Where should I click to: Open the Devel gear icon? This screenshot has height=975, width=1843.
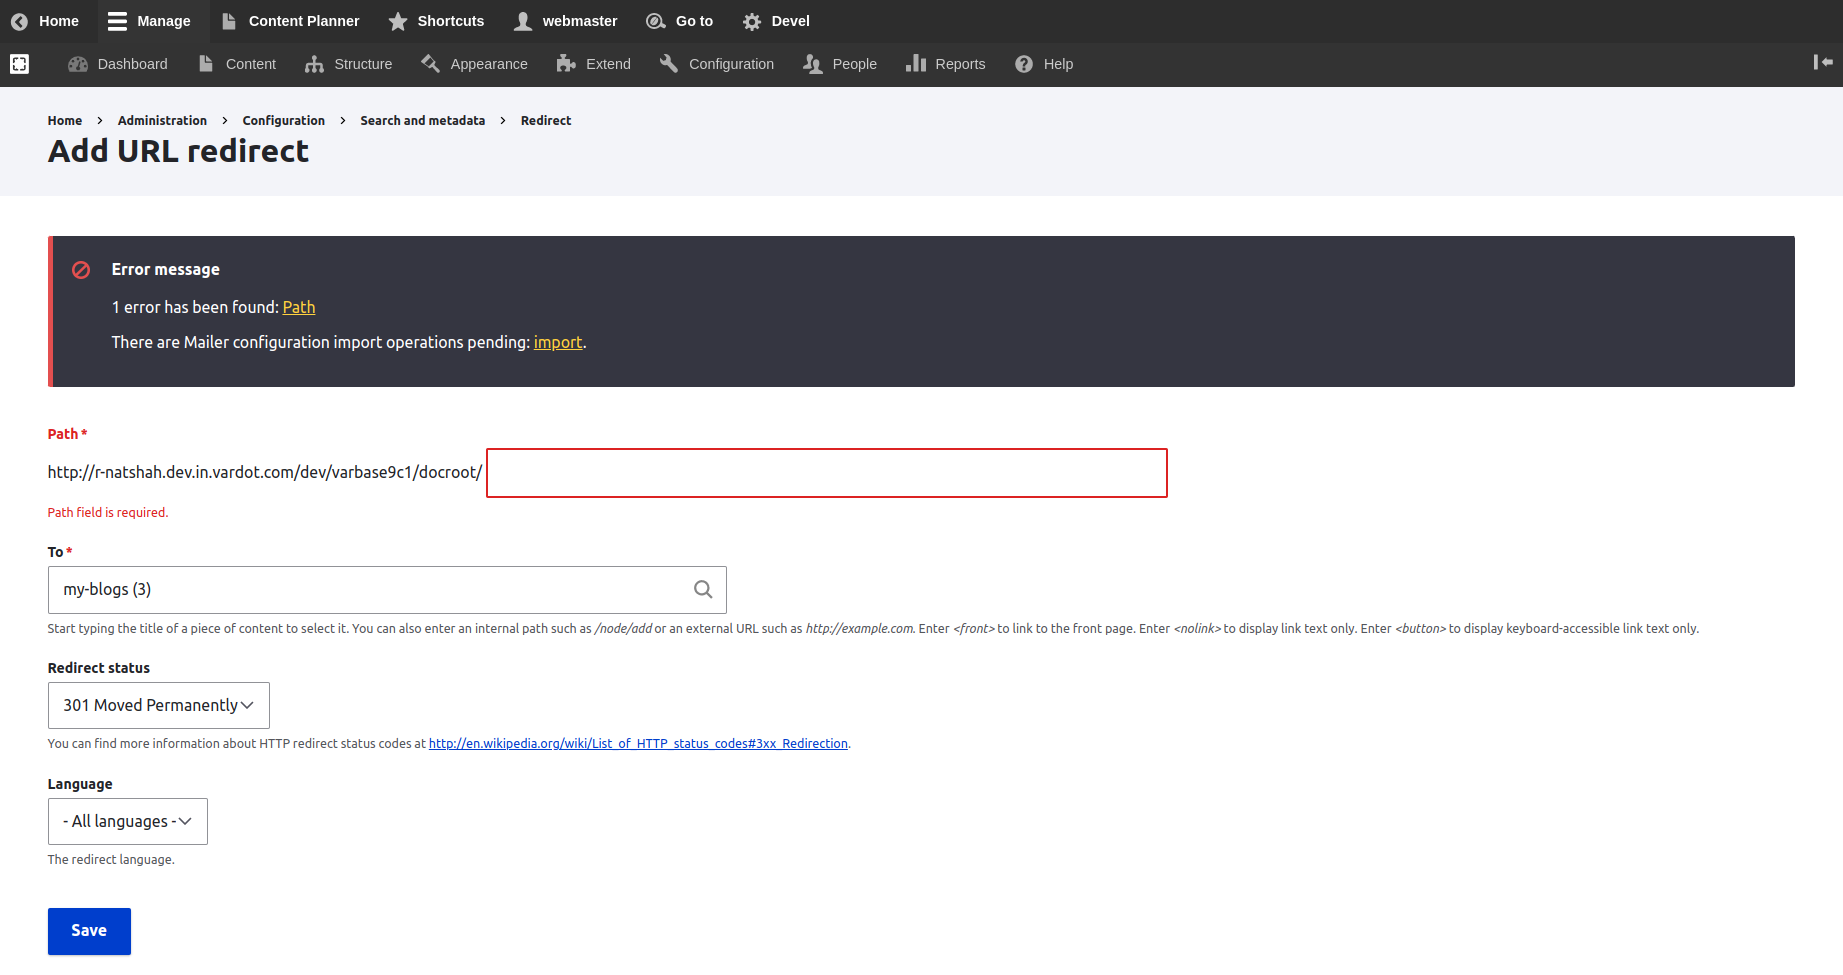coord(751,21)
